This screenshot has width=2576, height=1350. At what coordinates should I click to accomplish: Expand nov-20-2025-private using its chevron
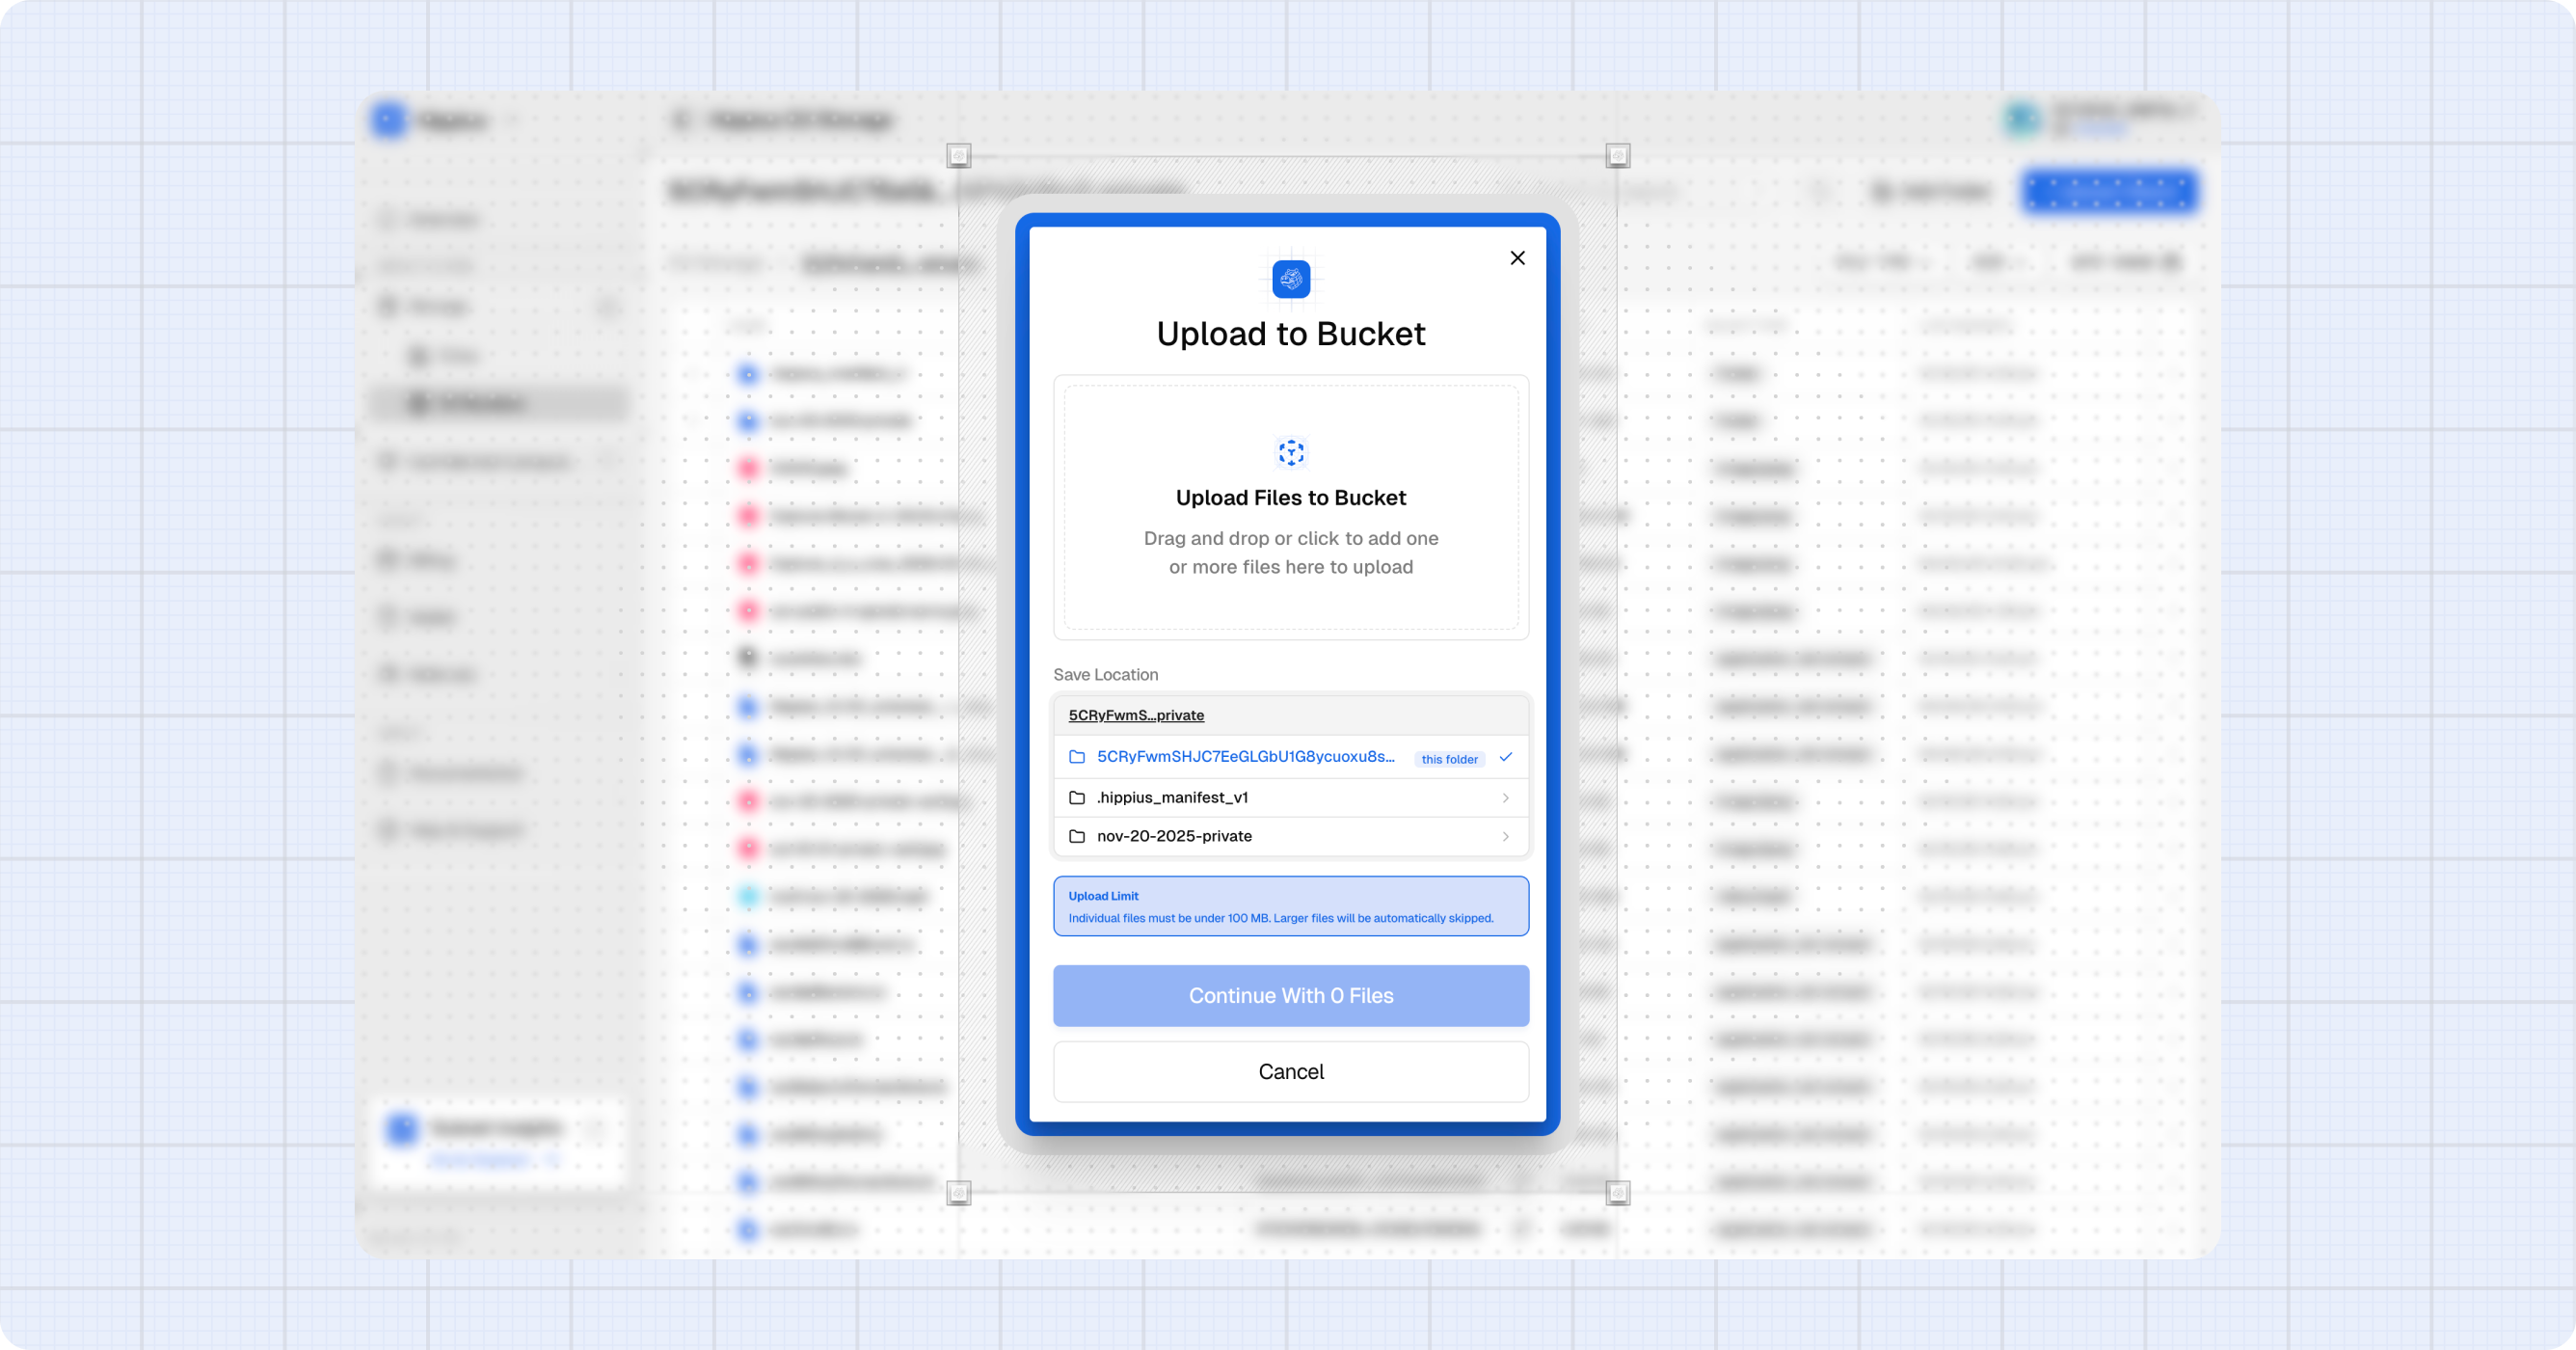point(1506,837)
